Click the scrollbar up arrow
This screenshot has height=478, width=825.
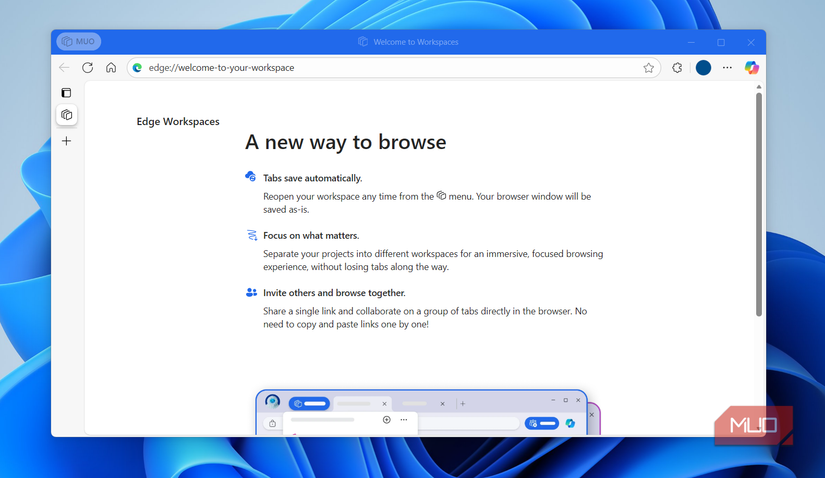coord(759,87)
